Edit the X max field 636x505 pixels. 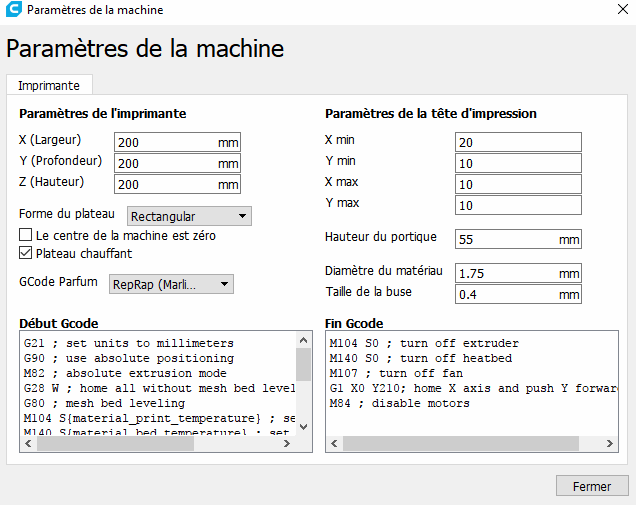(x=518, y=185)
